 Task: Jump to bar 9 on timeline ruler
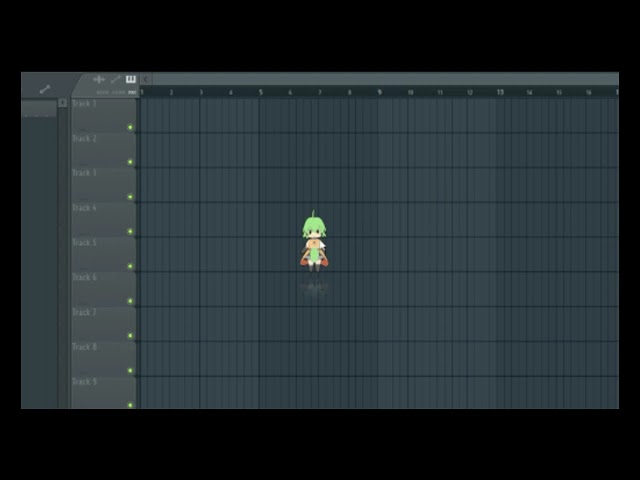tap(380, 93)
